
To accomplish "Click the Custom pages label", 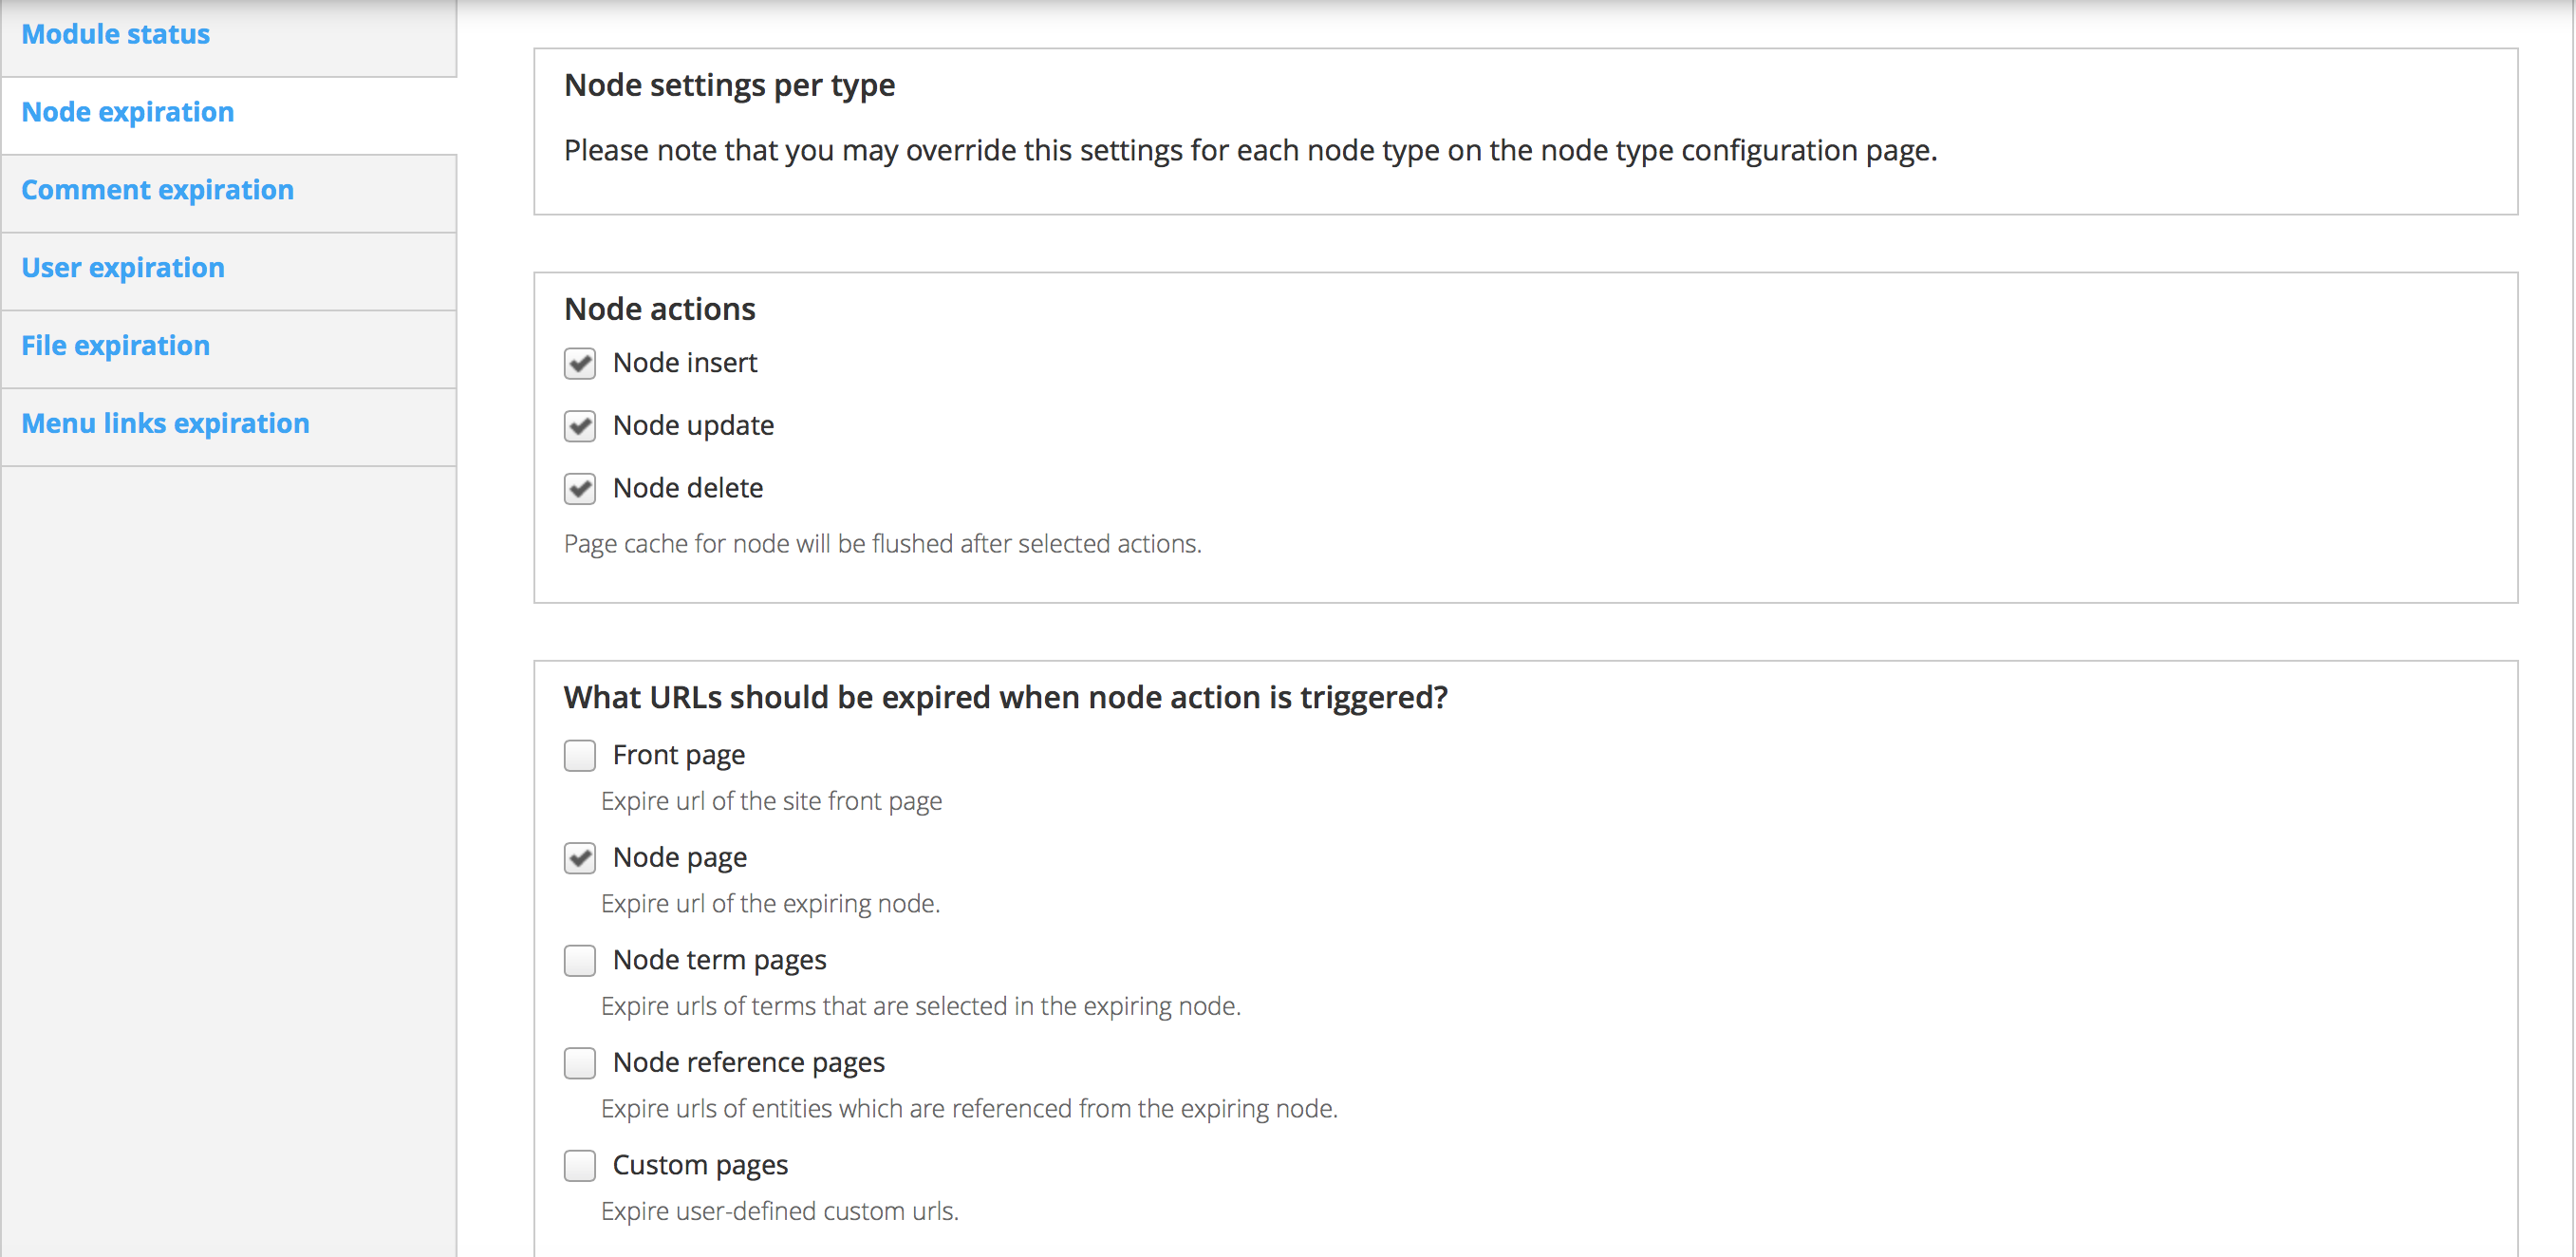I will (701, 1165).
